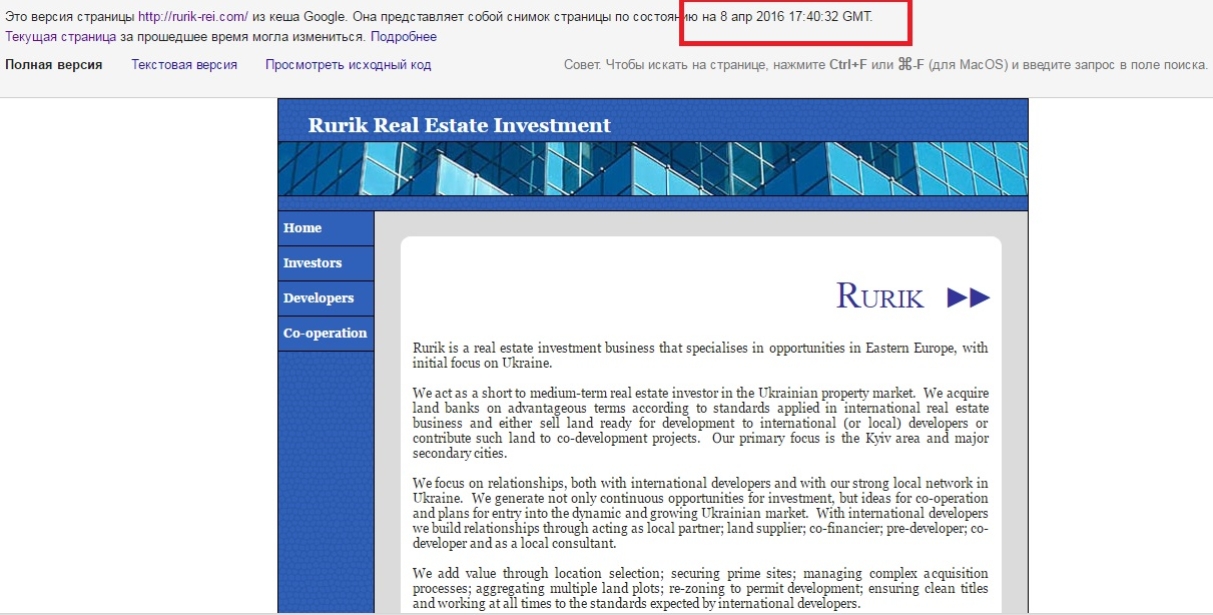Viewport: 1213px width, 615px height.
Task: Switch to "Текстовая версия"
Action: pyautogui.click(x=184, y=65)
